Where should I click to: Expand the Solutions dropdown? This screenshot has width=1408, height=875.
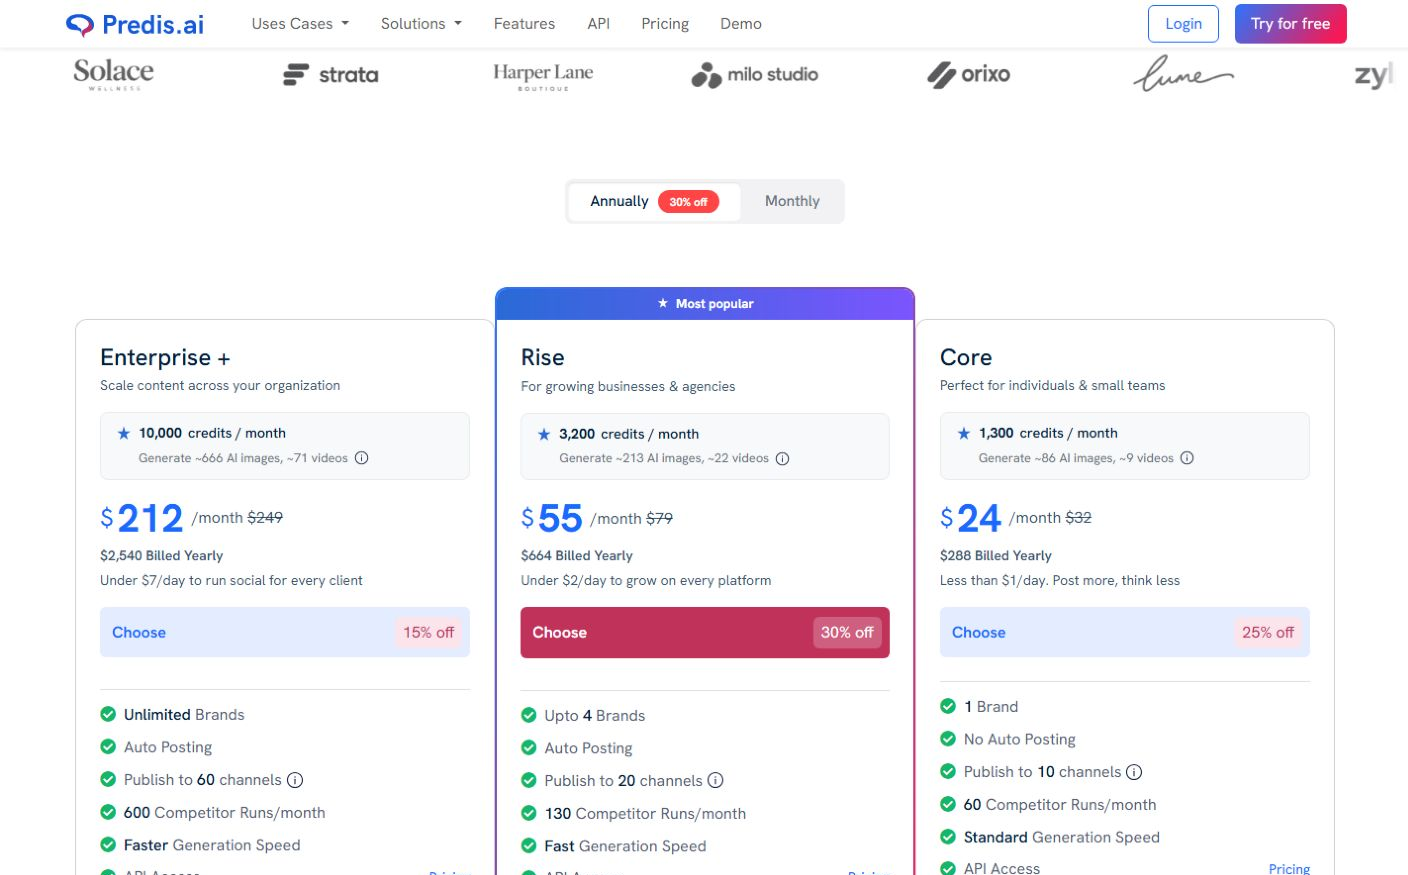click(x=421, y=24)
